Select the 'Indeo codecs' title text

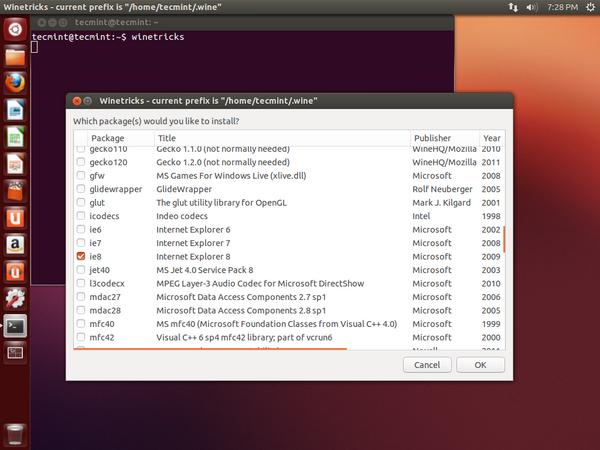pos(182,216)
